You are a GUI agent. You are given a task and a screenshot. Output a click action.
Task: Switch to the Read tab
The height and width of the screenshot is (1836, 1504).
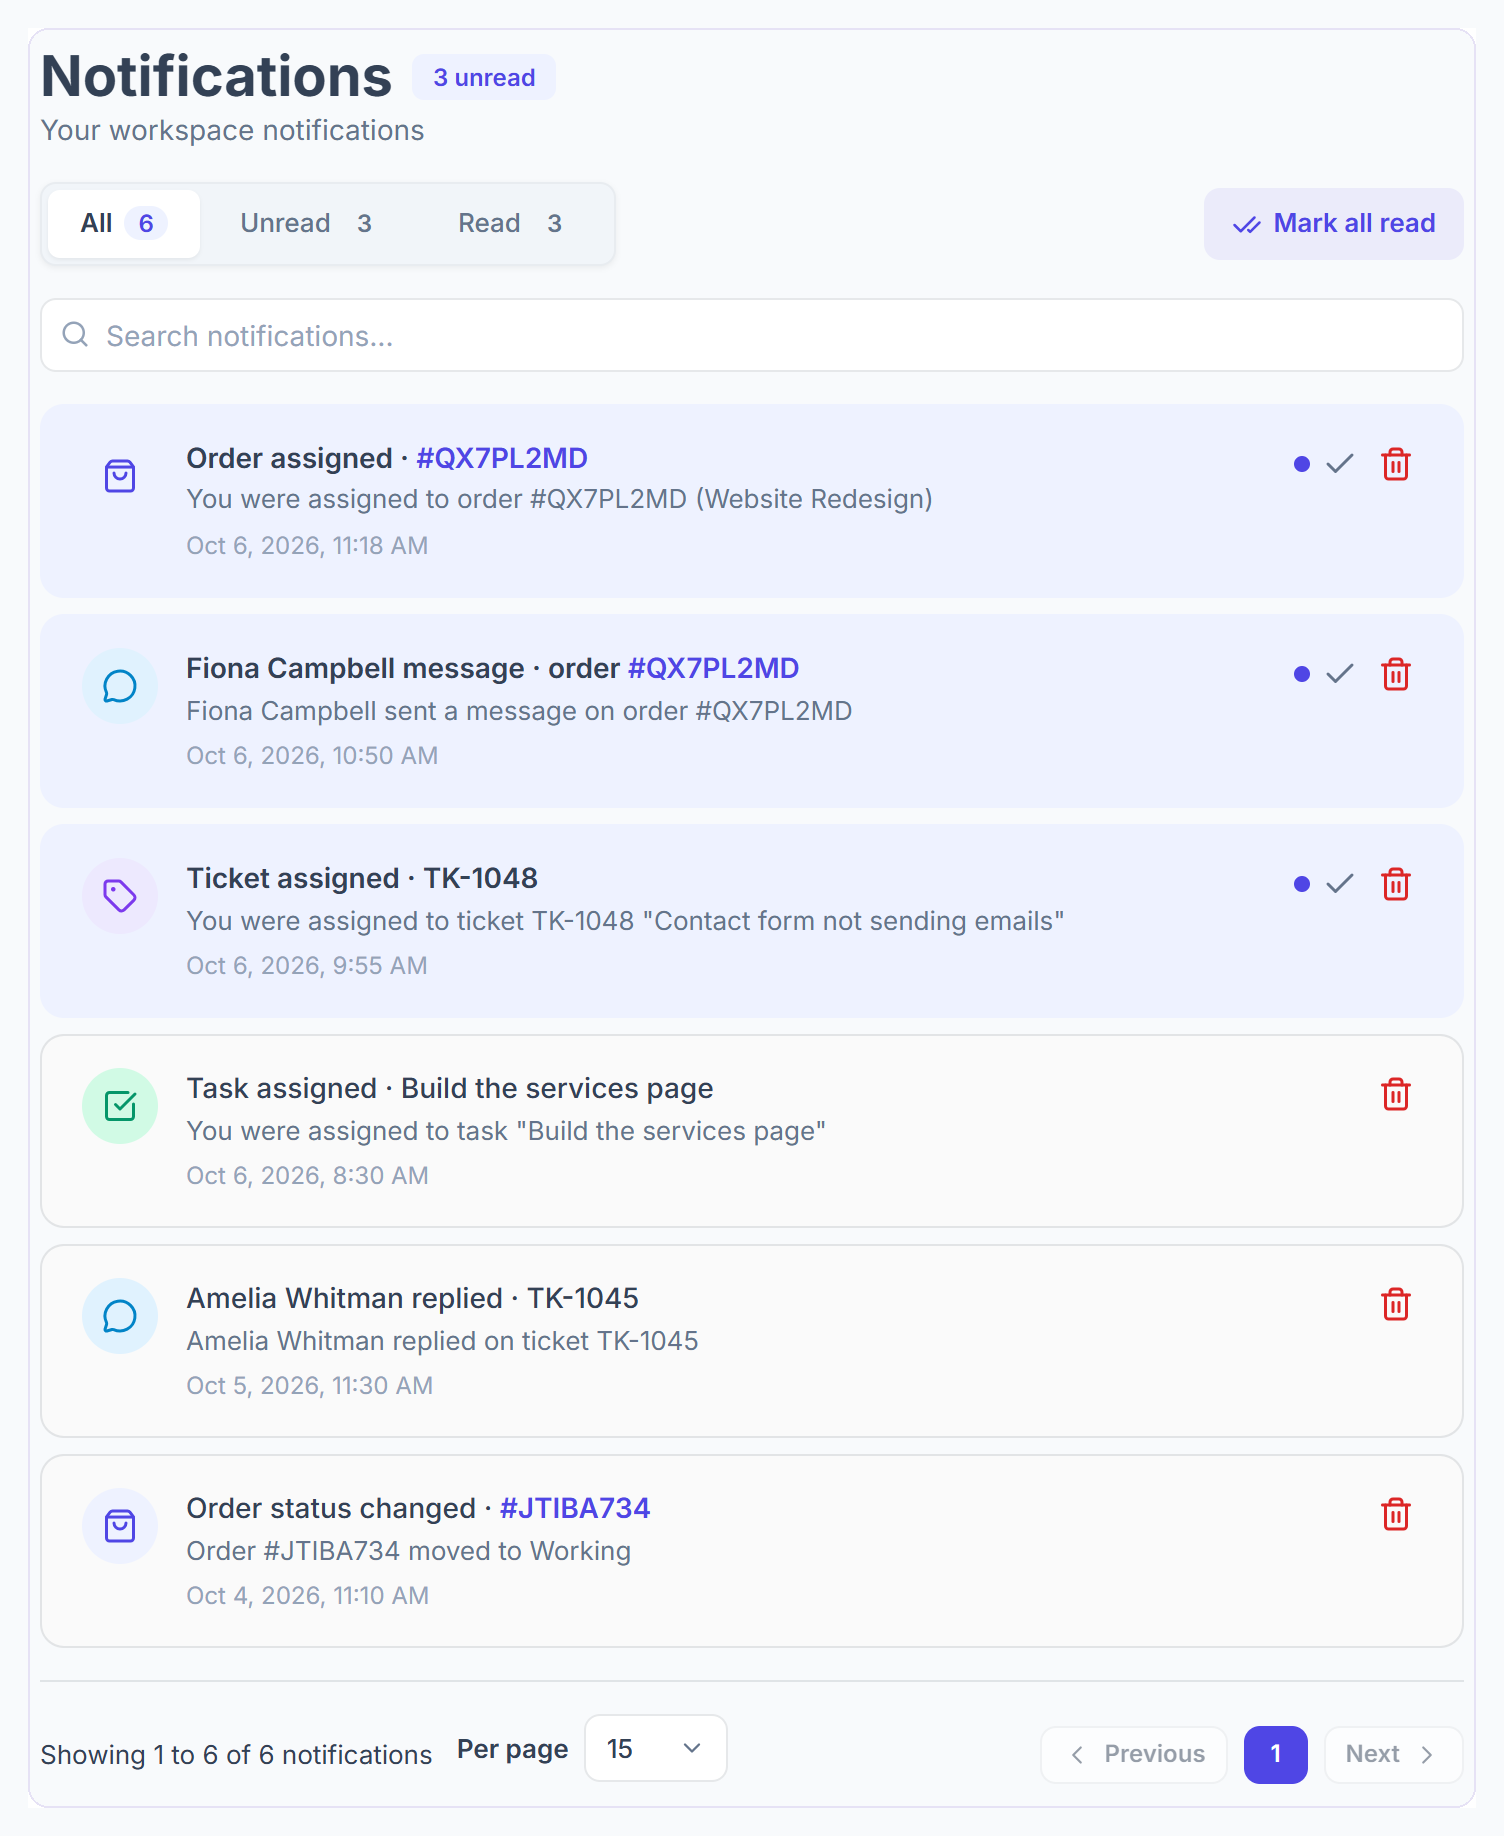click(x=510, y=223)
